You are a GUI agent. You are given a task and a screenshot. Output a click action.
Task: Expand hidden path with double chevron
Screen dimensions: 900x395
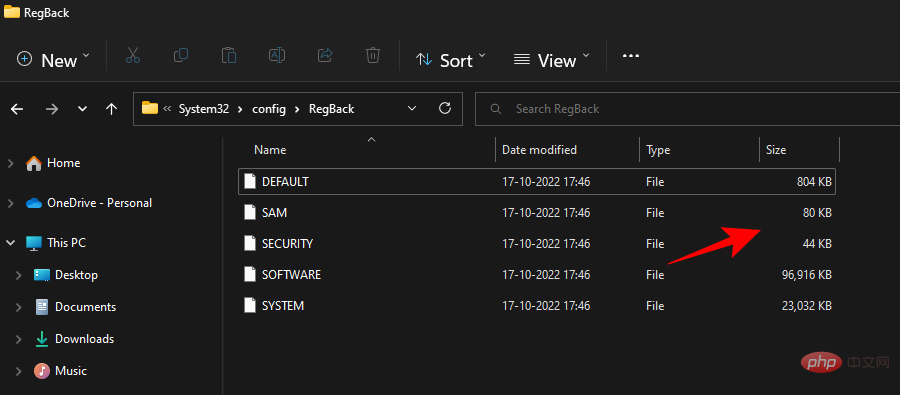click(168, 109)
